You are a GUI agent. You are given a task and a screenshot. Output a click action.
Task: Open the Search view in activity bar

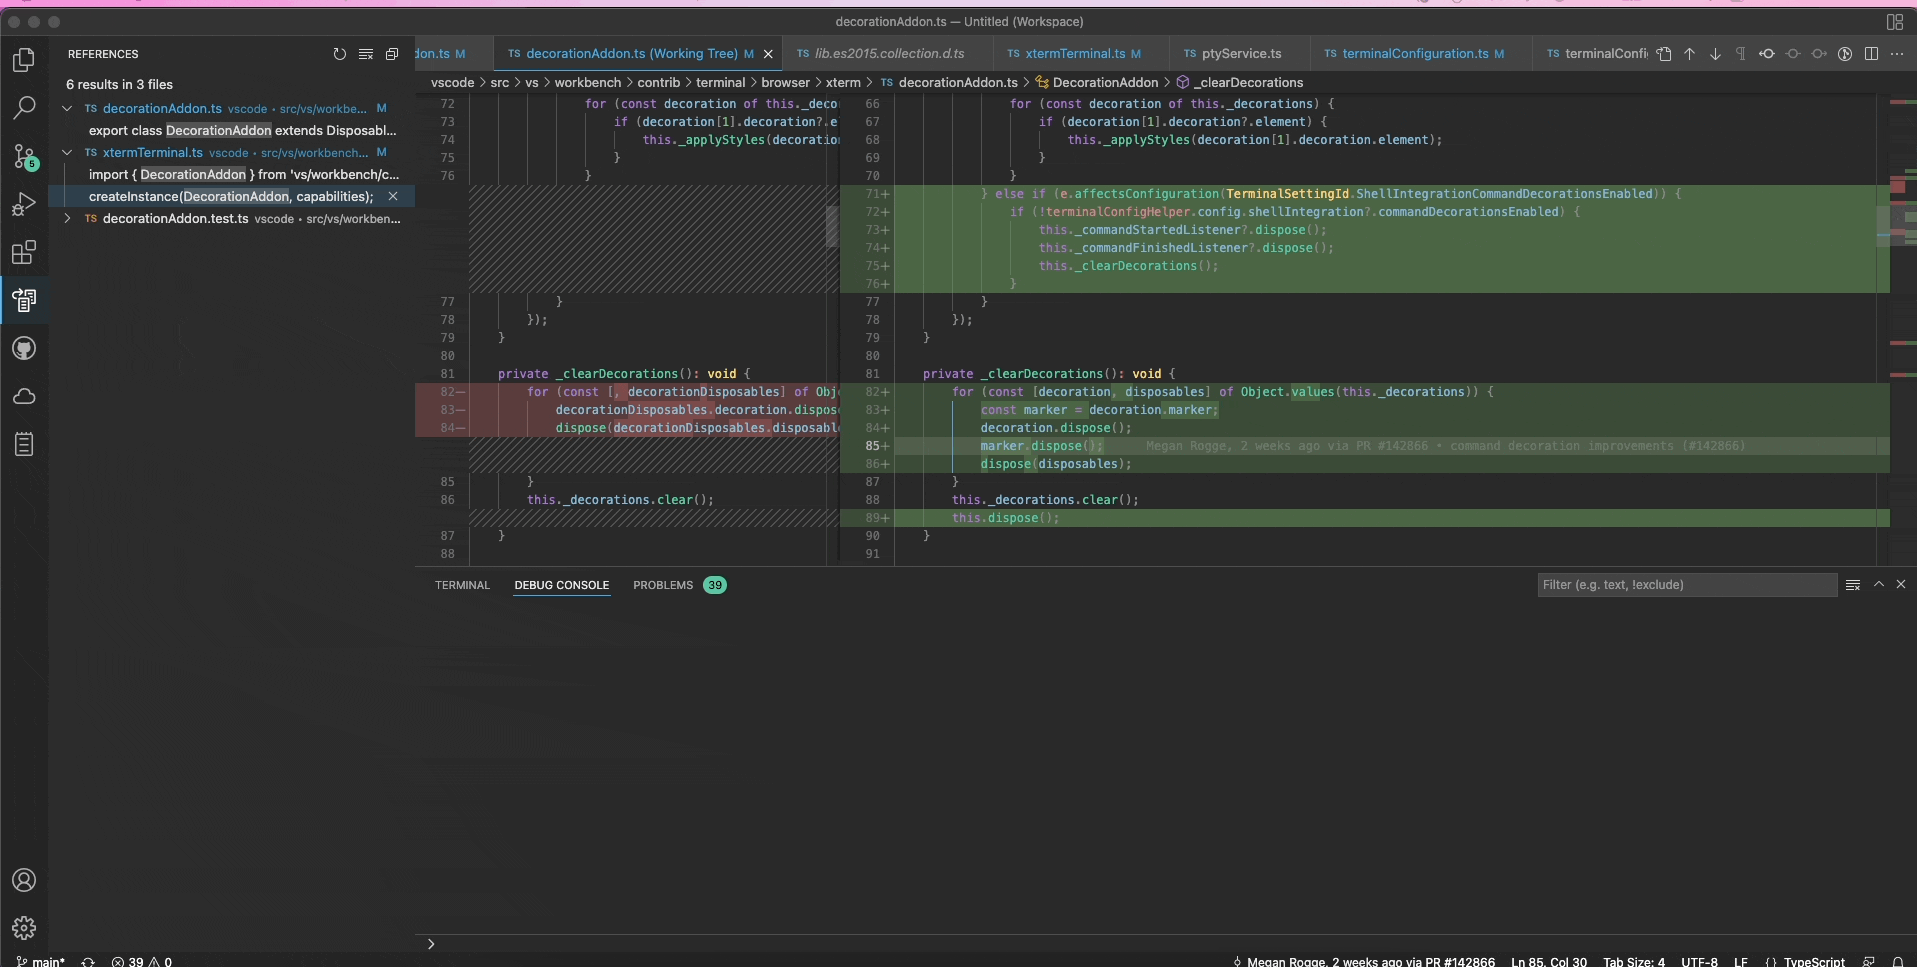click(24, 107)
